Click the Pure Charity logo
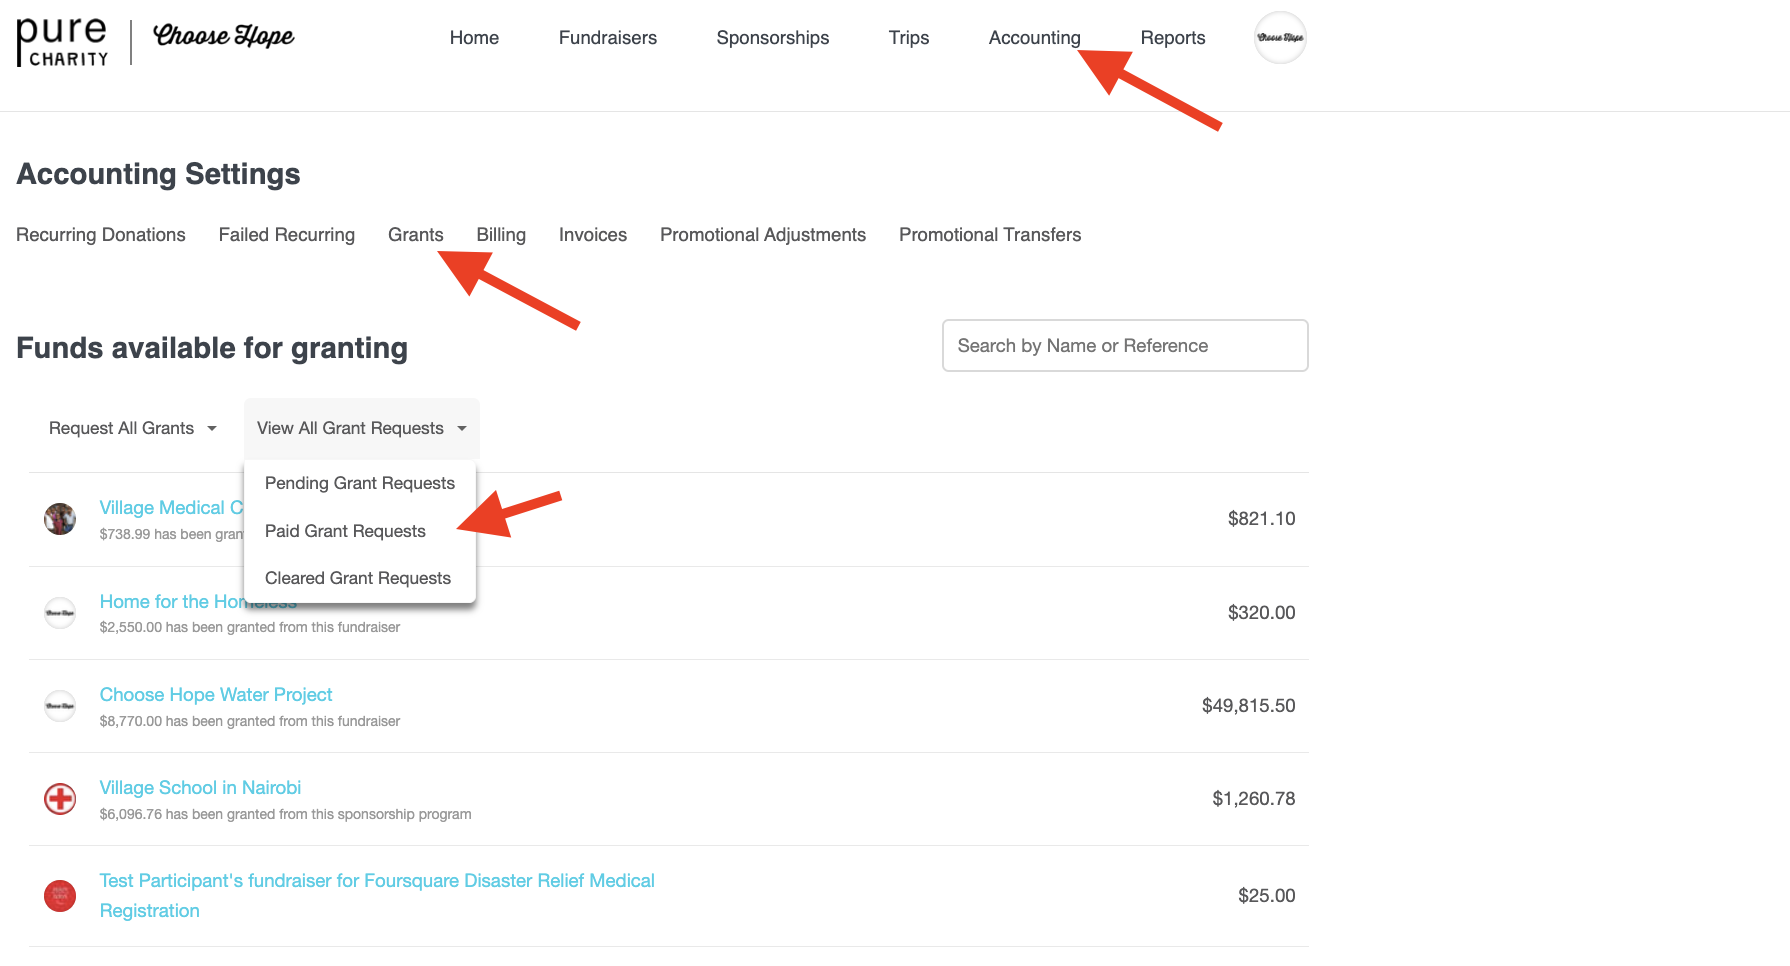This screenshot has height=966, width=1790. (x=62, y=42)
